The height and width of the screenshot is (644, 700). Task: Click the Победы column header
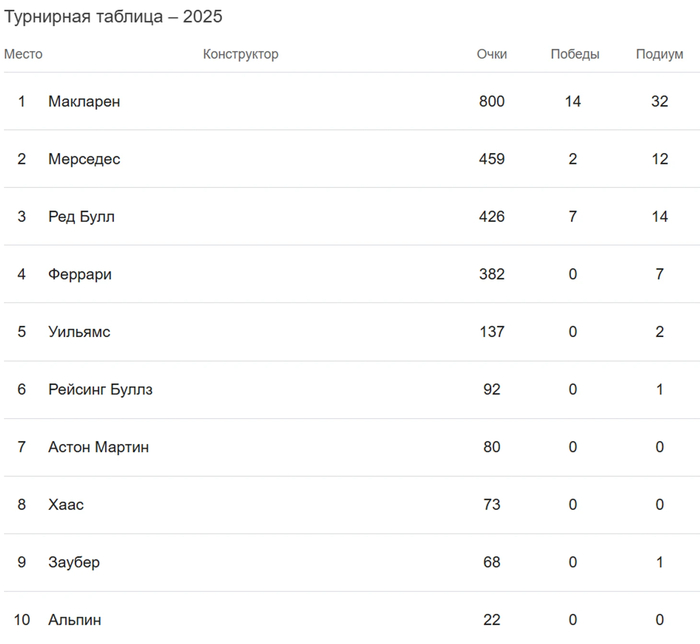575,54
